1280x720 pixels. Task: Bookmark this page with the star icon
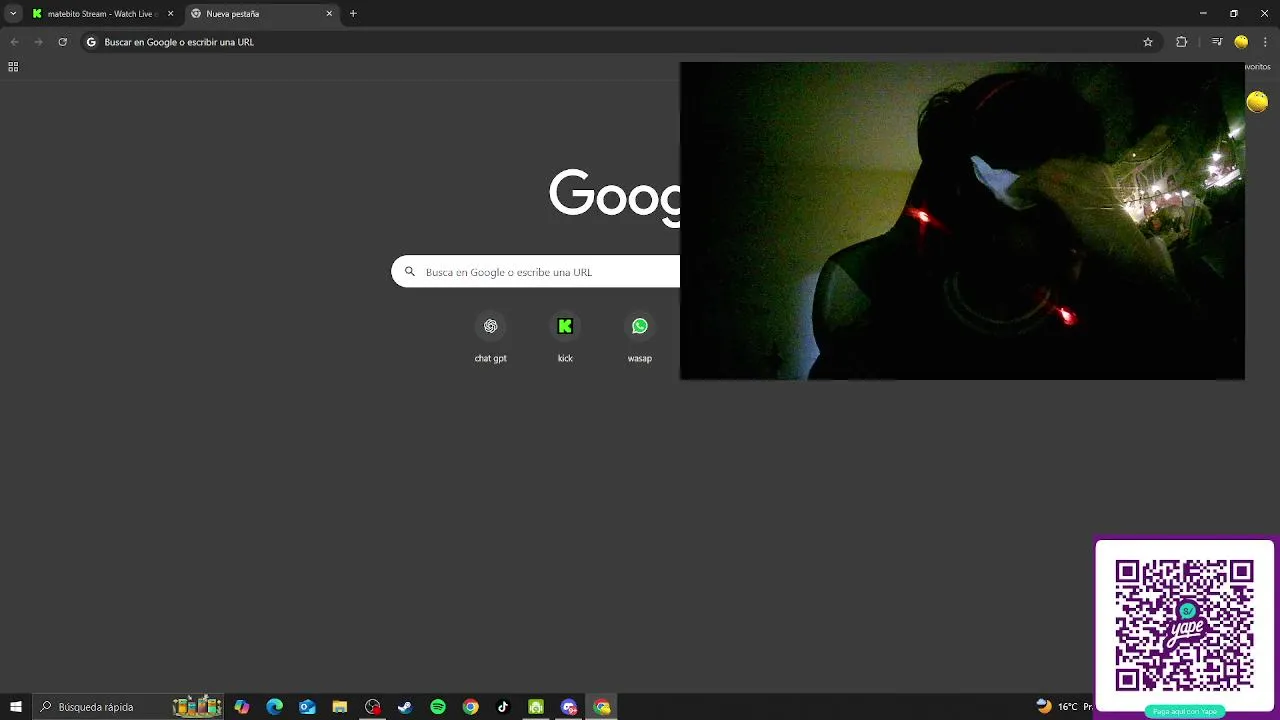(1148, 42)
